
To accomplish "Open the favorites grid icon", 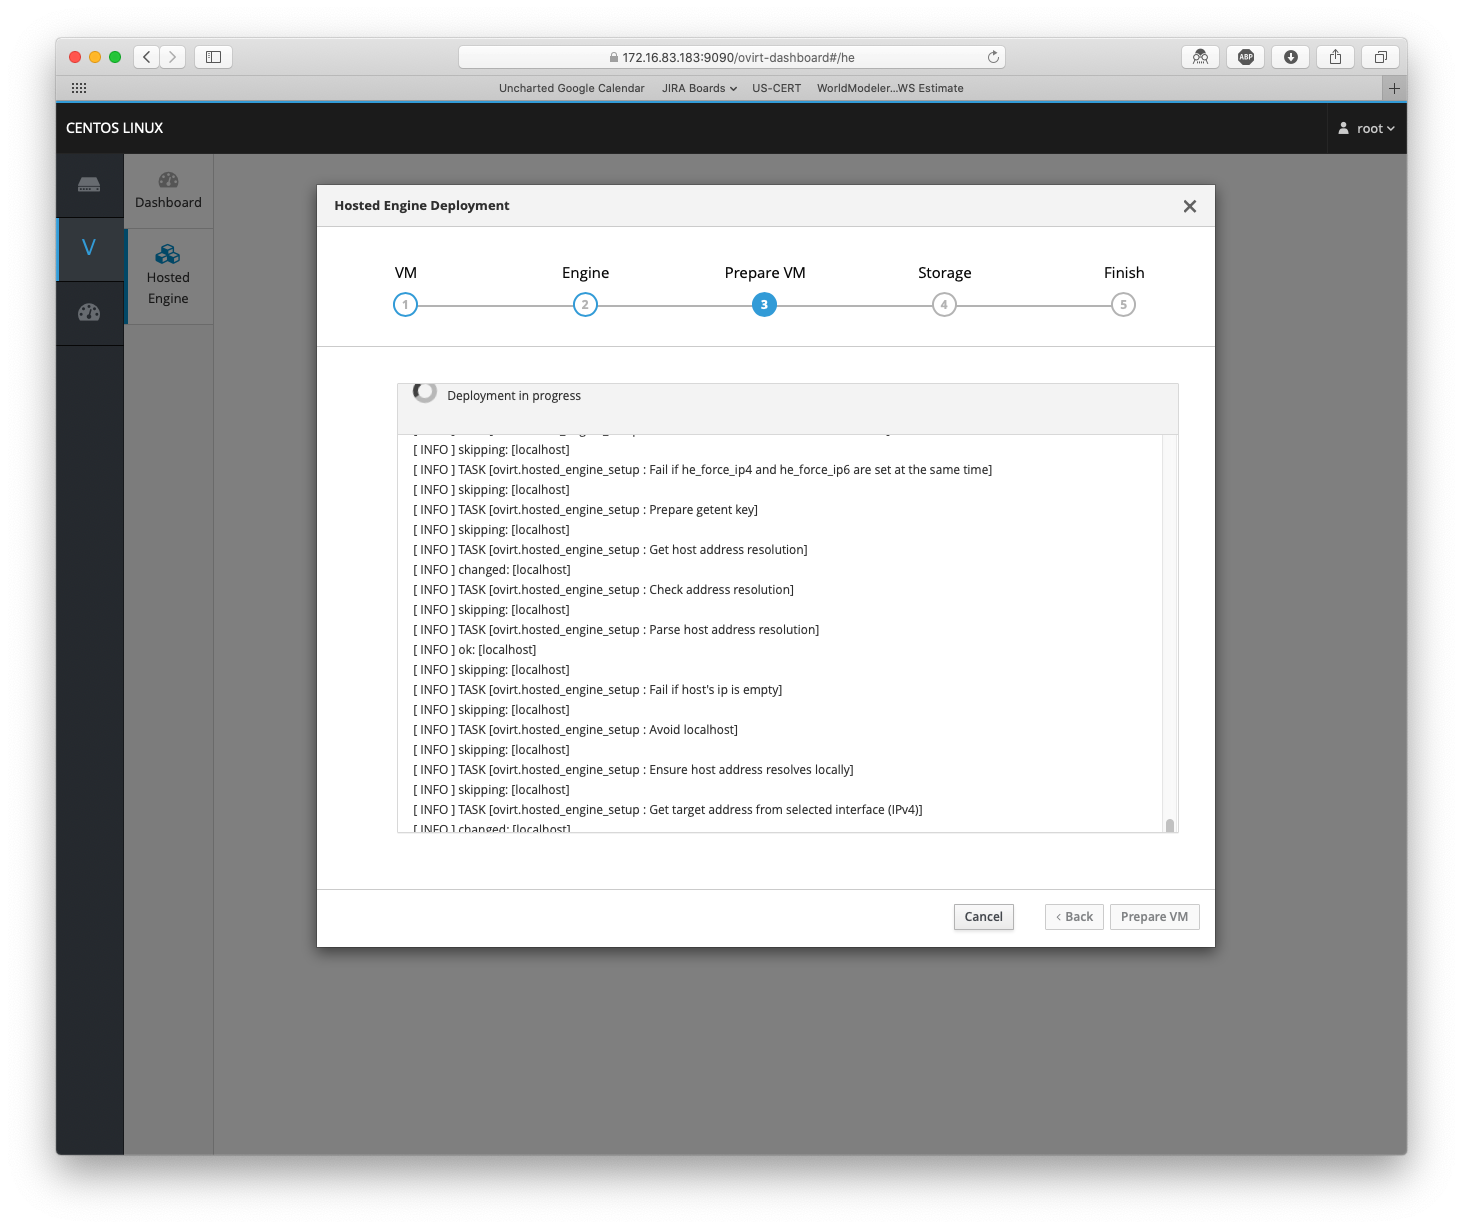I will click(79, 88).
